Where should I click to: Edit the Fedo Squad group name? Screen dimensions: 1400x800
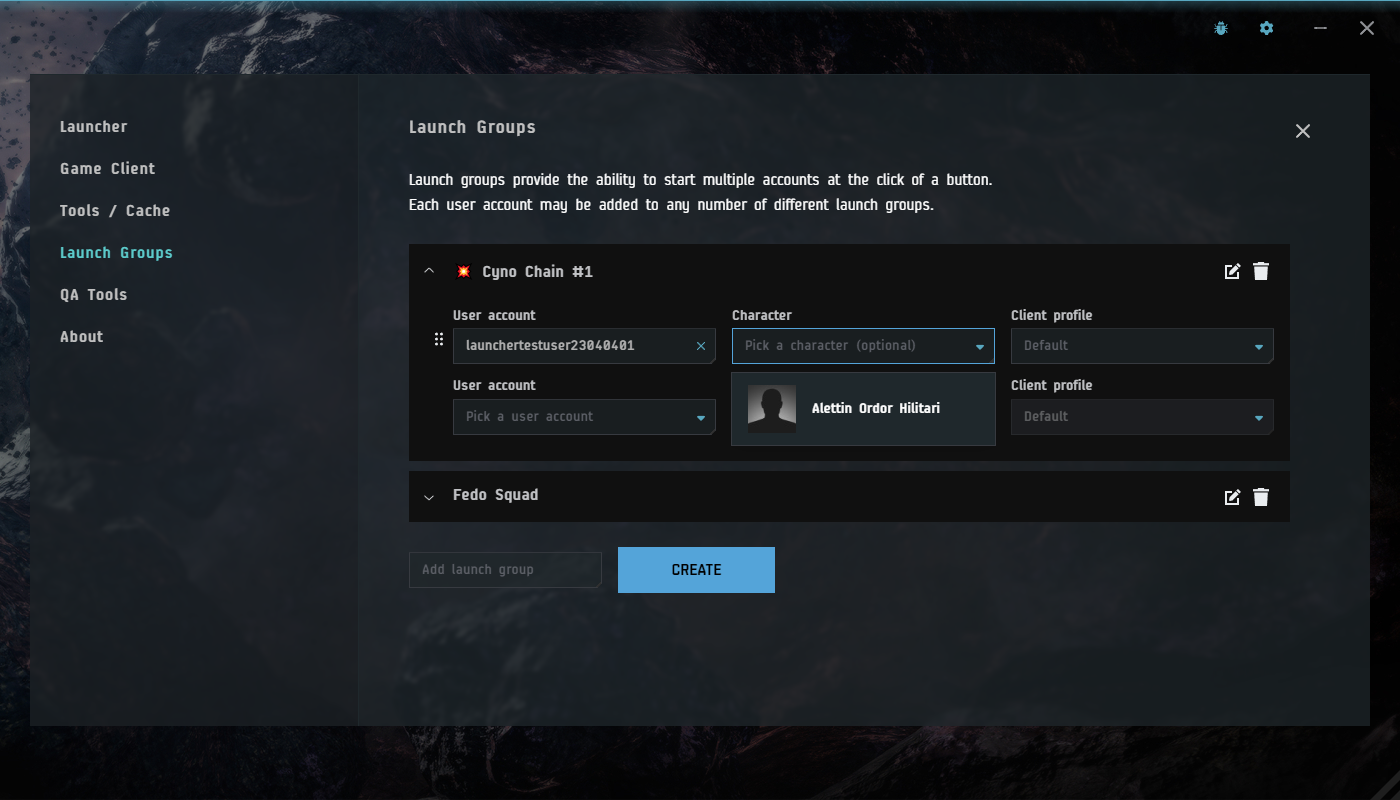(1232, 497)
